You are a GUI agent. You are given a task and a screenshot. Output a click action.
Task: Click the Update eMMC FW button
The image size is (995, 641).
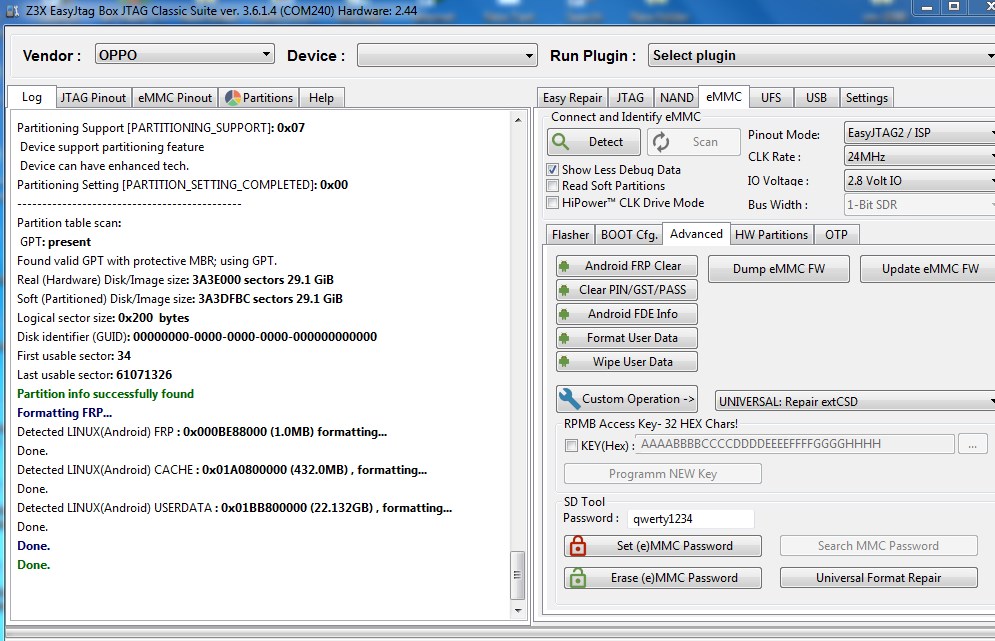tap(930, 268)
